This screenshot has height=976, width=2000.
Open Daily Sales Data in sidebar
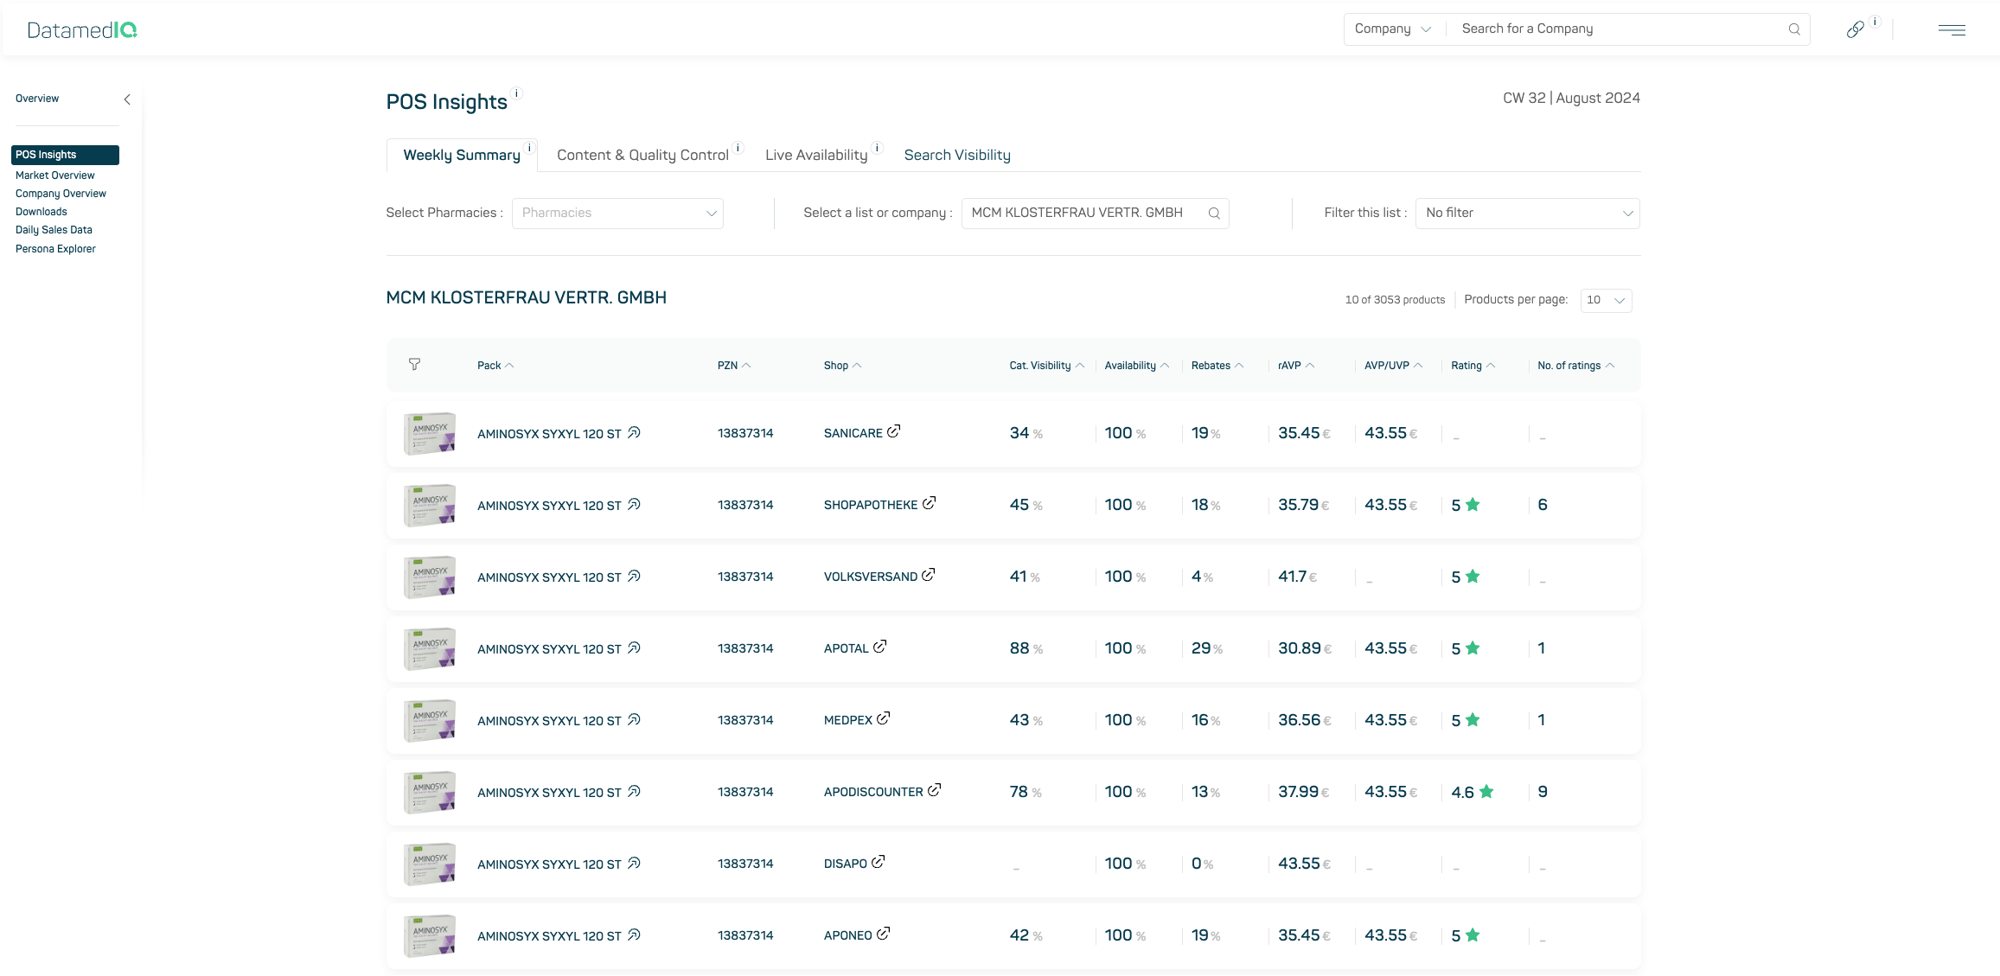pos(54,230)
